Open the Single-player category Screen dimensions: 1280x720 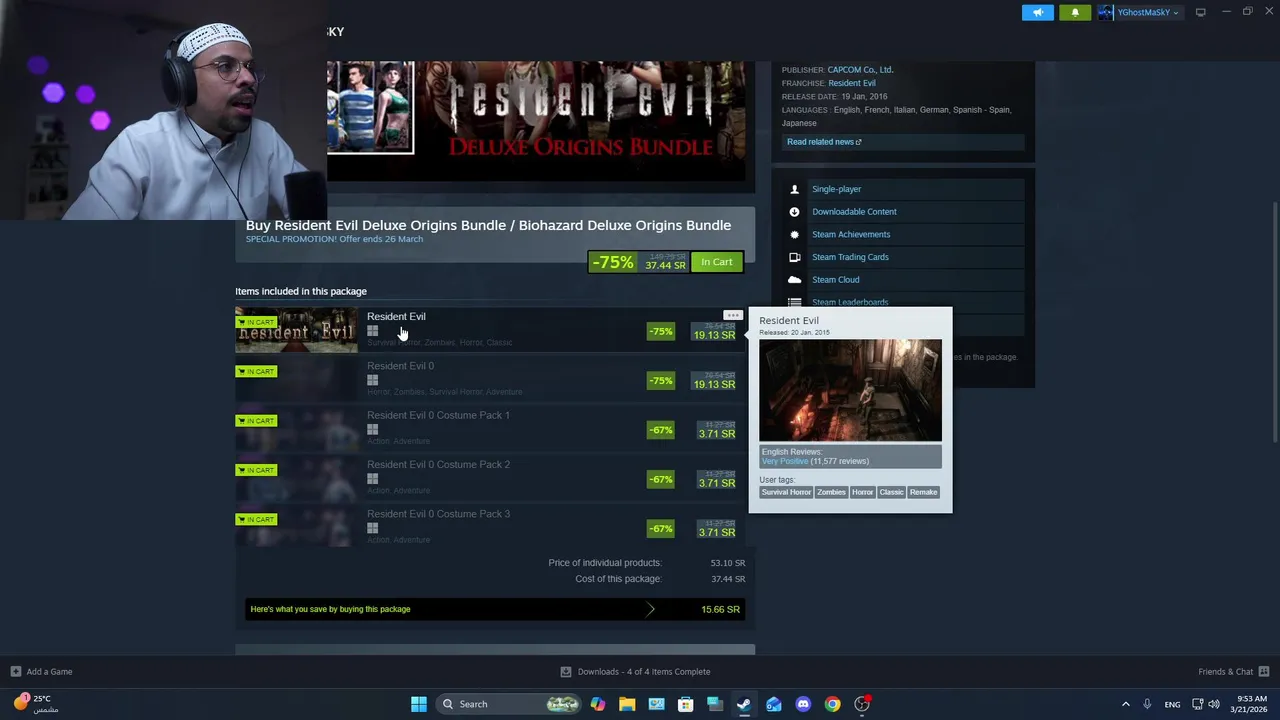pyautogui.click(x=836, y=189)
